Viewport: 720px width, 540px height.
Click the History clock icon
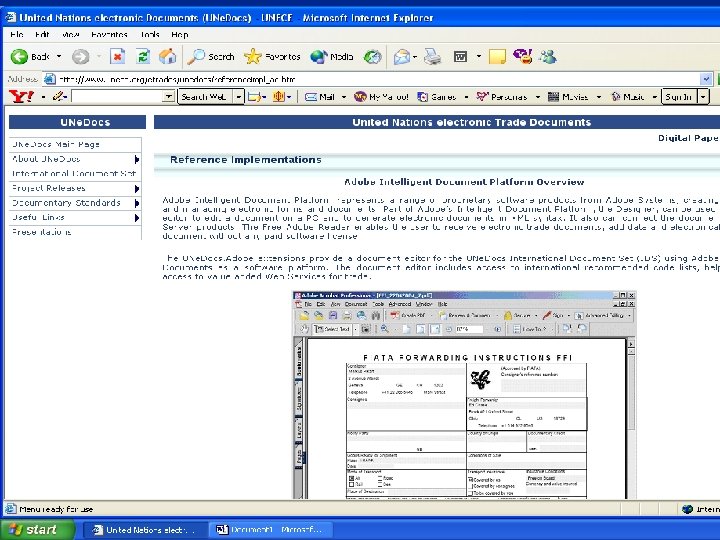point(372,56)
